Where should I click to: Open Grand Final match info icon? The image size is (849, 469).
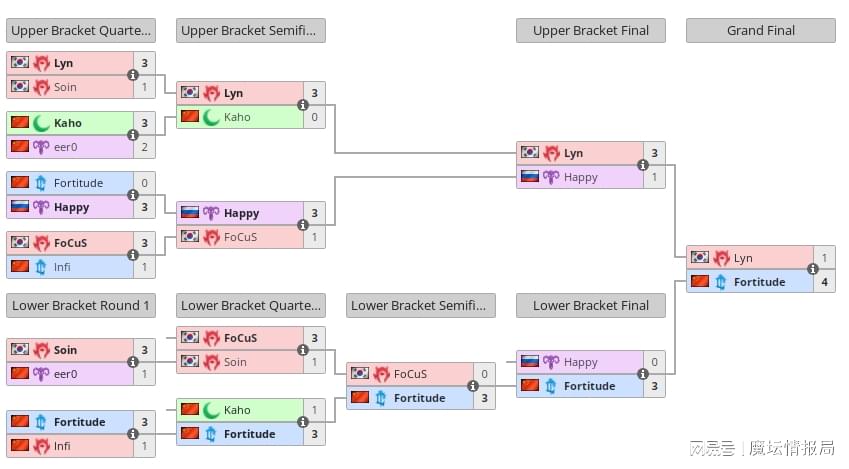click(x=813, y=269)
